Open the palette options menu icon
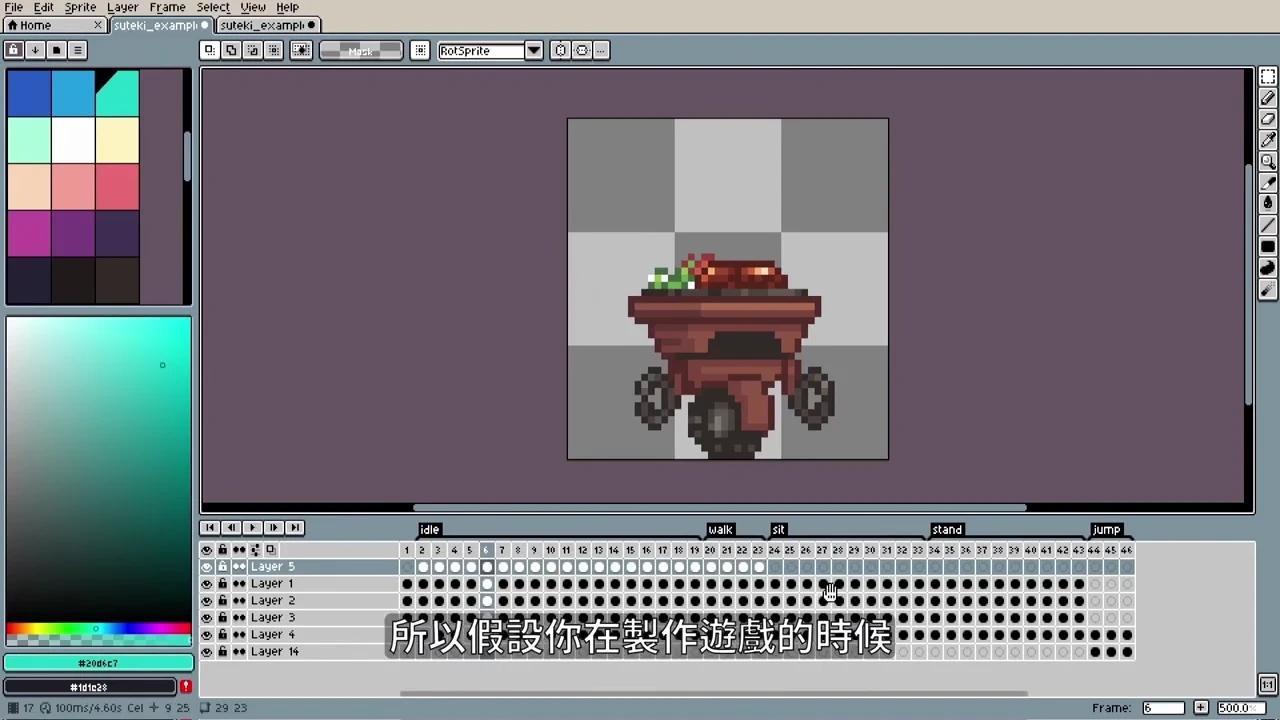This screenshot has width=1280, height=720. [x=77, y=50]
